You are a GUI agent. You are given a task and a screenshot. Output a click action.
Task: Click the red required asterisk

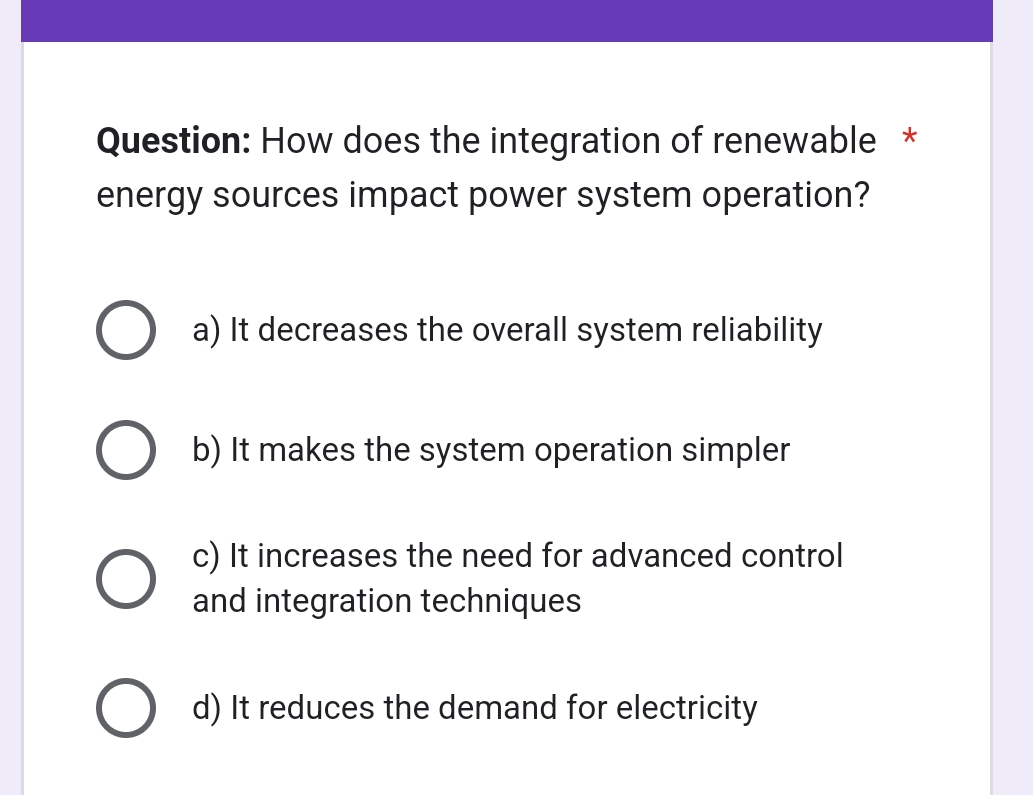click(x=910, y=138)
